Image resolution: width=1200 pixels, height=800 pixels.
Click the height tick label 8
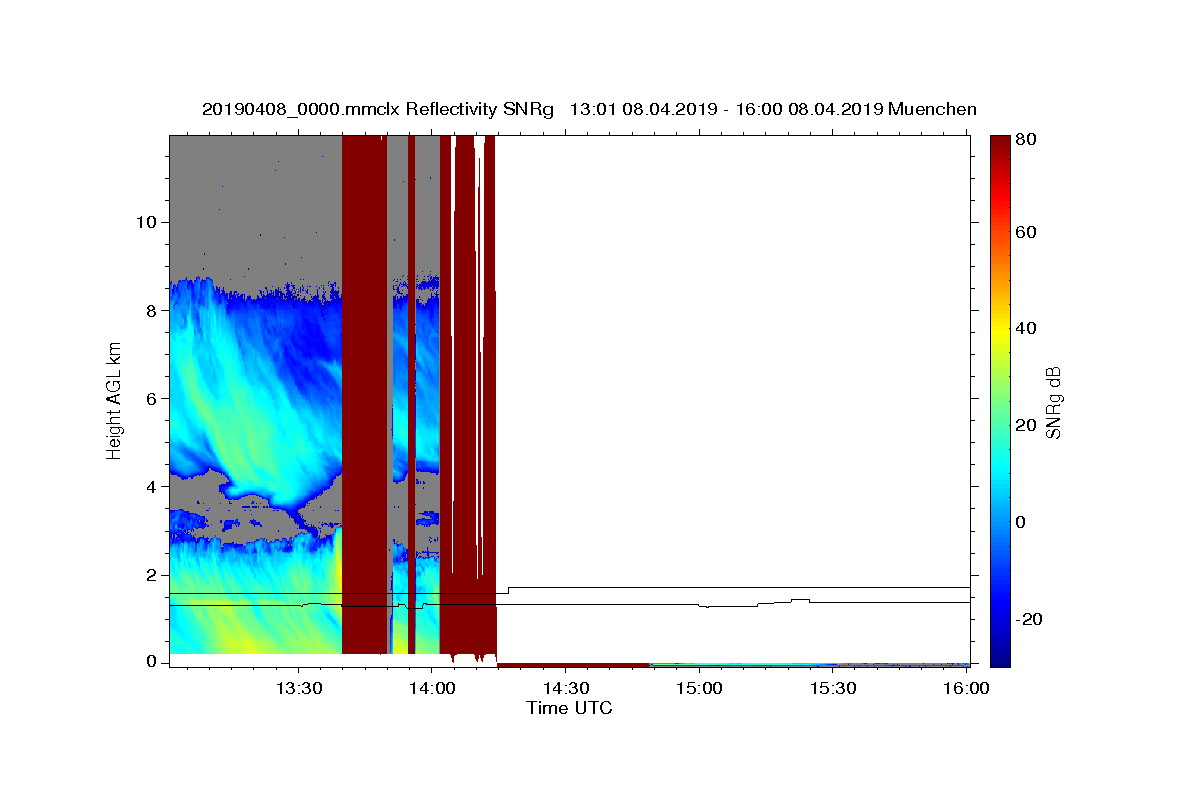(x=150, y=310)
